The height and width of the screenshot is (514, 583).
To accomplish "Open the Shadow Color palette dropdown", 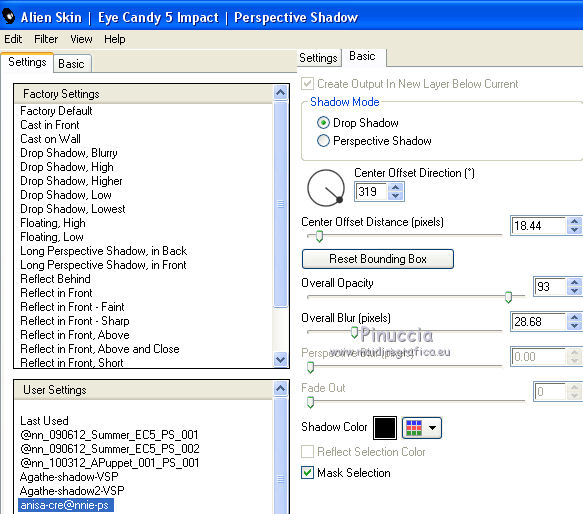I will click(422, 428).
